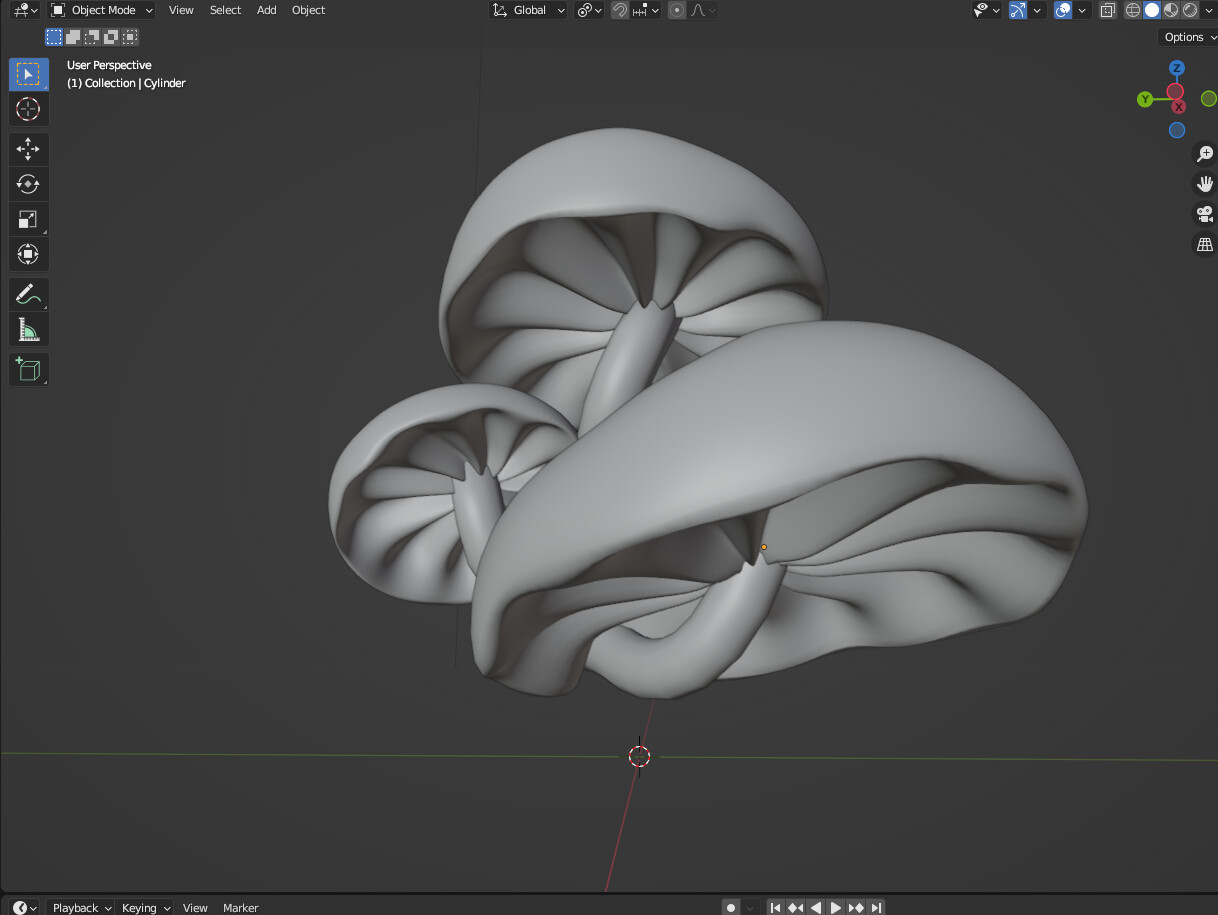Switch to the camera view icon
Screen dimensions: 1218x915
point(1204,213)
